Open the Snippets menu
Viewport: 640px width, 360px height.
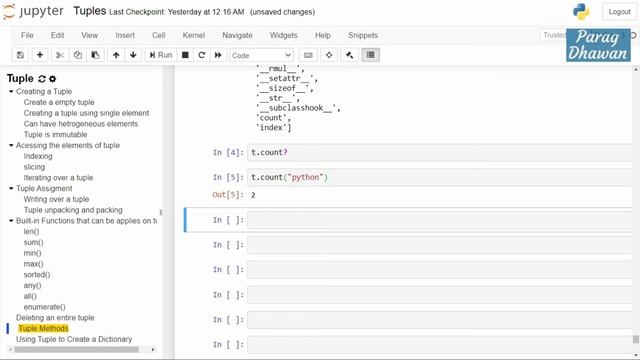(x=363, y=35)
